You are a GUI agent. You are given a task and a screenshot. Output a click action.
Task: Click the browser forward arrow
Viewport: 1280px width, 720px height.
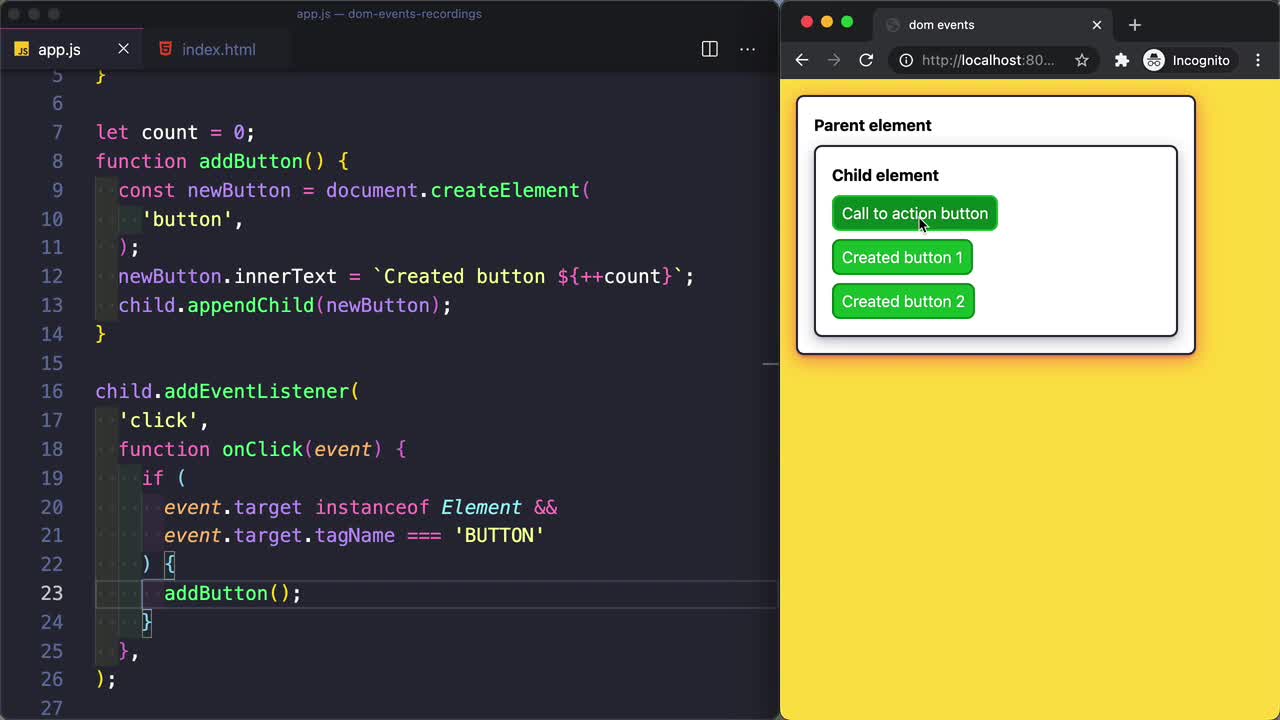pos(834,60)
